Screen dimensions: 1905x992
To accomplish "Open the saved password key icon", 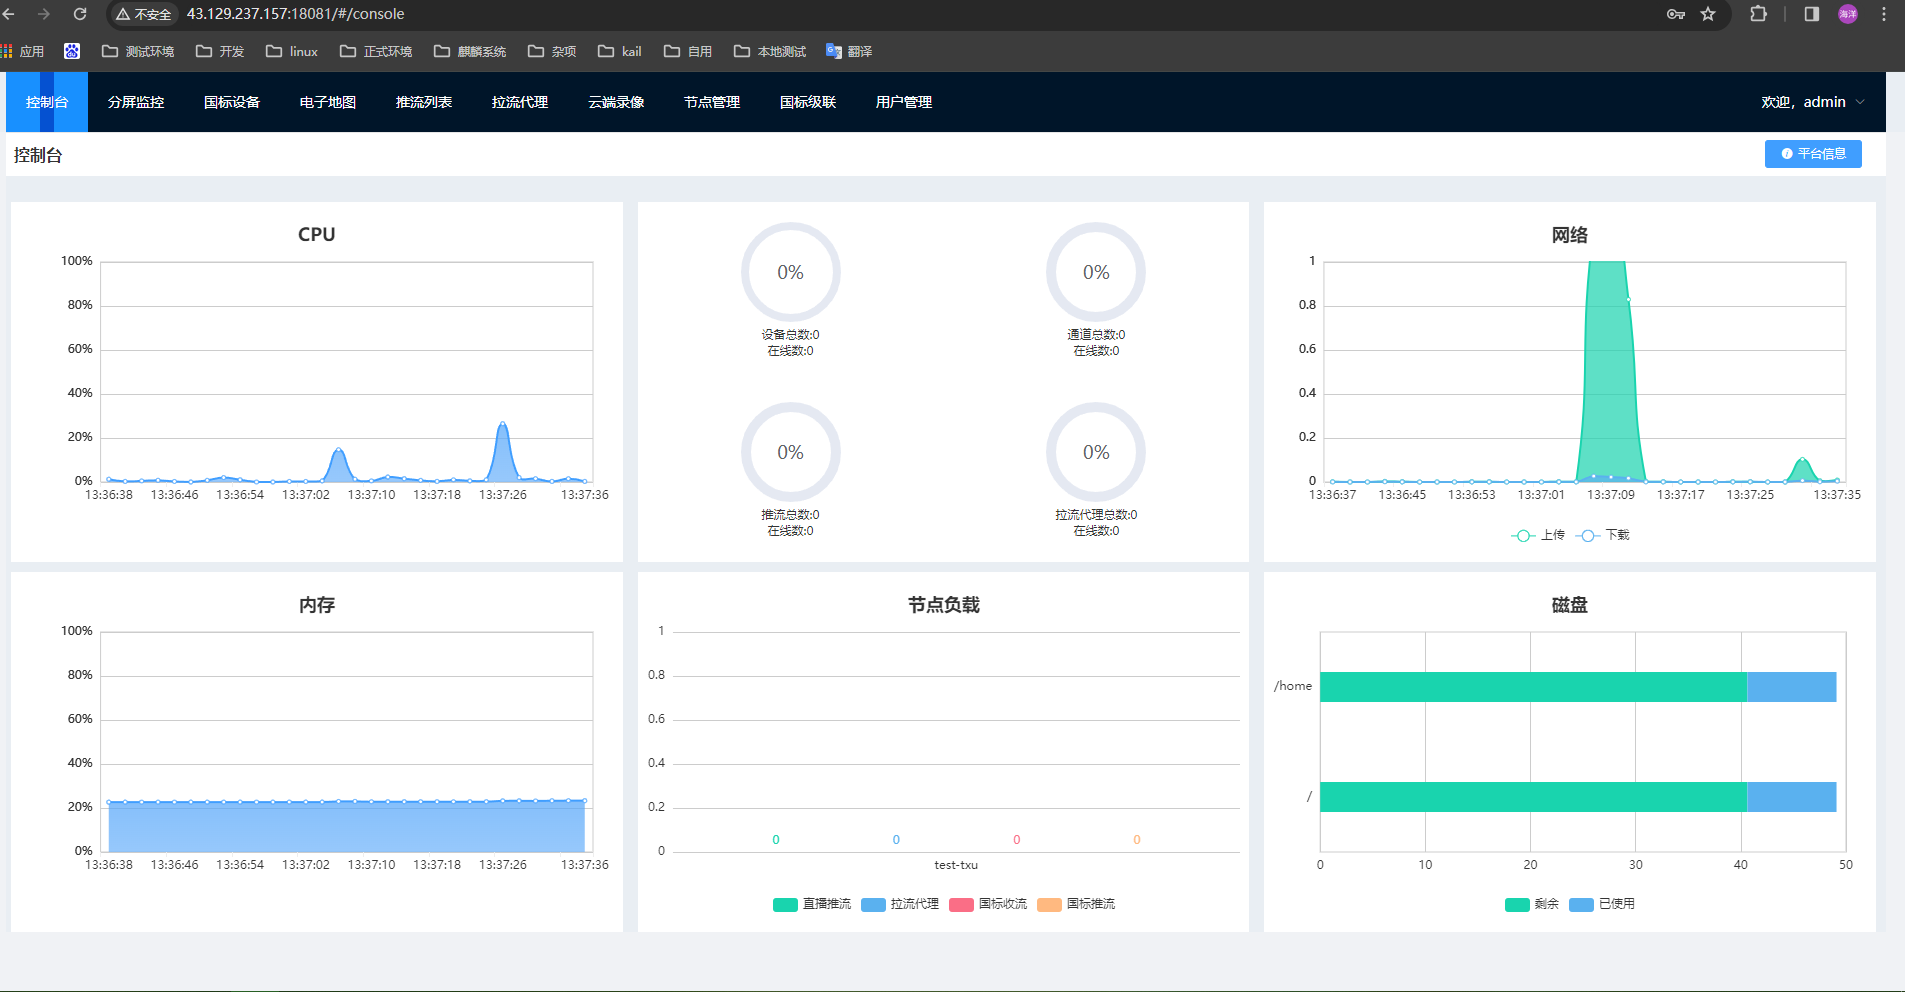I will coord(1676,14).
